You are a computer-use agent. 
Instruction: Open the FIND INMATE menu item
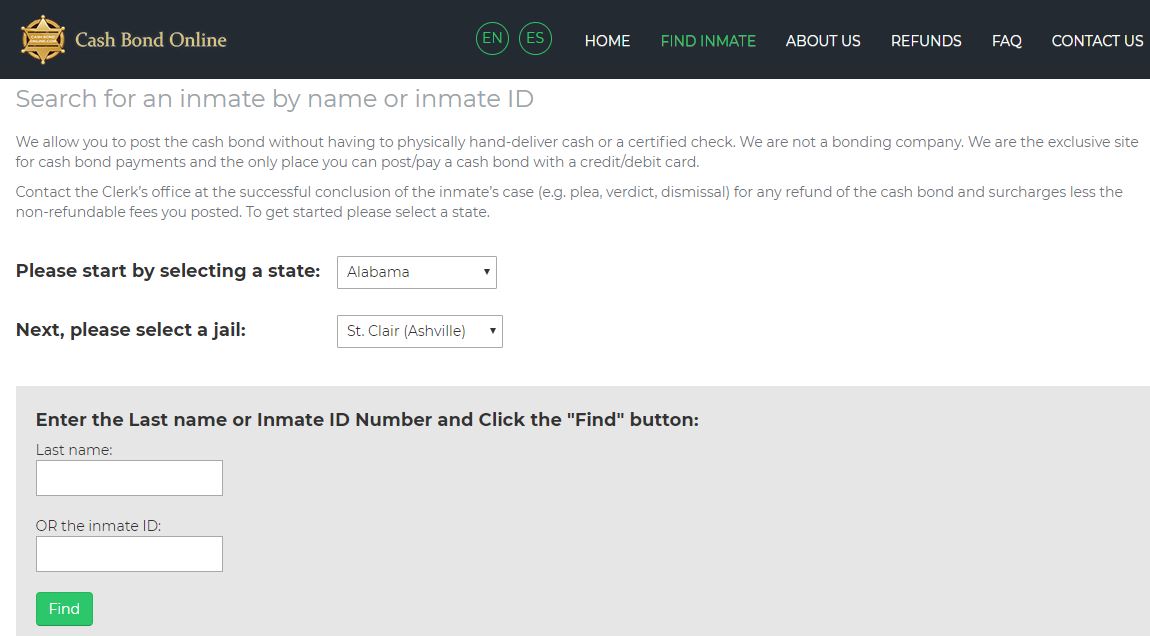(708, 41)
